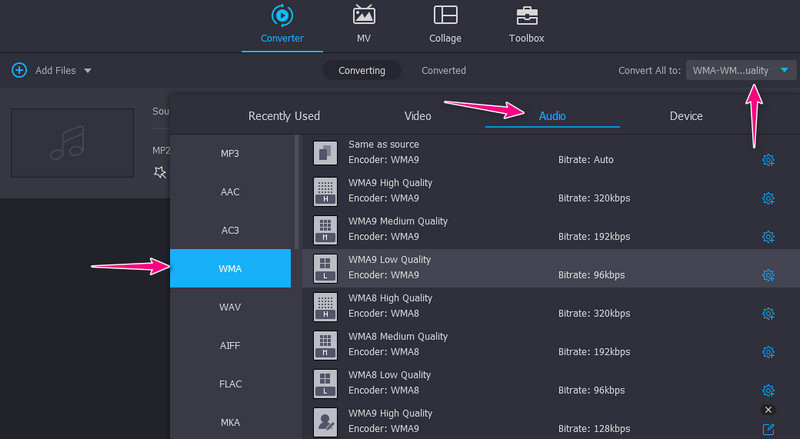
Task: Choose MP3 in the format list
Action: coord(230,153)
